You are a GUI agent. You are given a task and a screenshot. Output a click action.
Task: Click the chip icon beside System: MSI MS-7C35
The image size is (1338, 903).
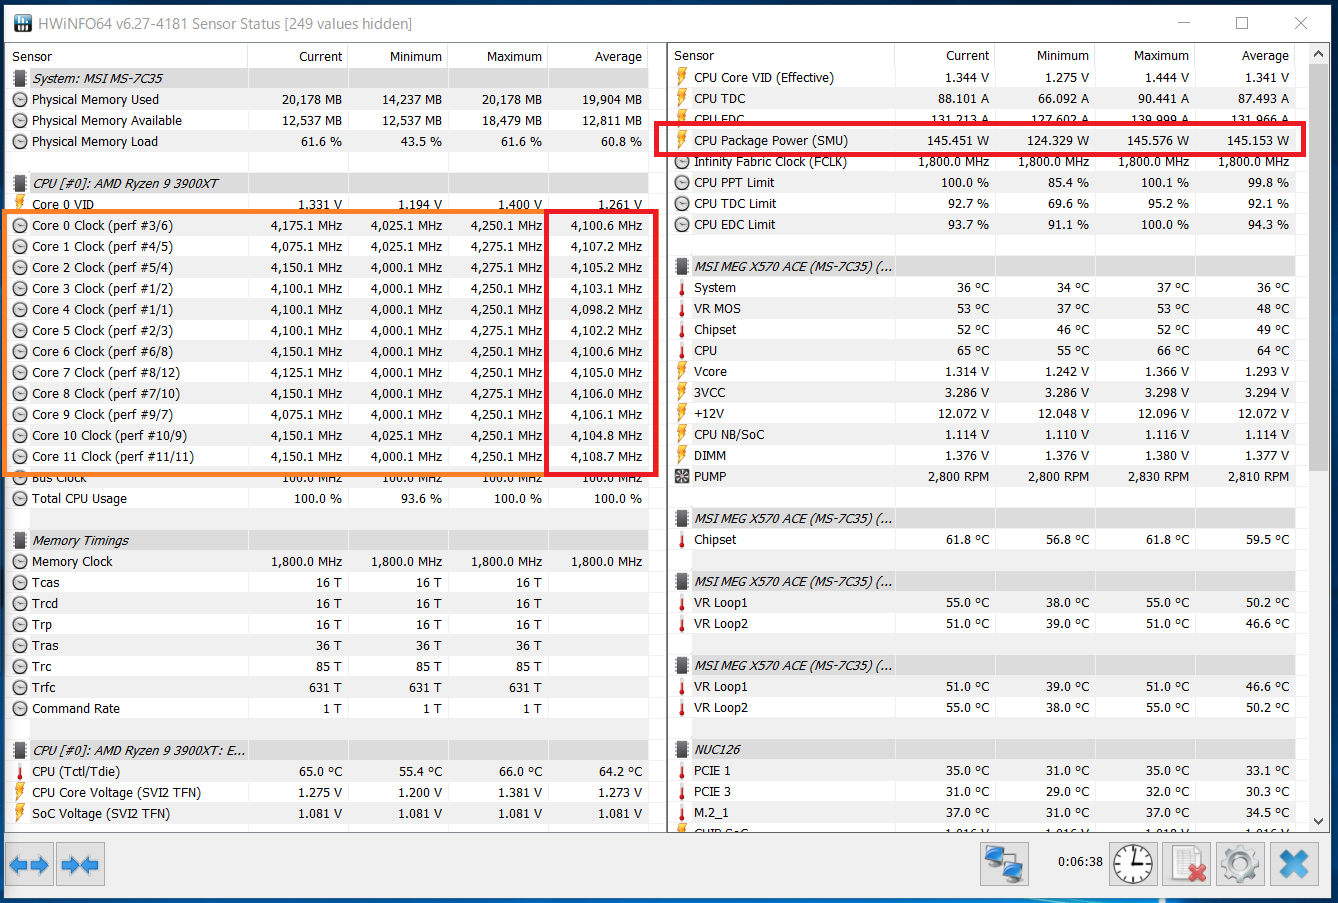click(x=20, y=78)
